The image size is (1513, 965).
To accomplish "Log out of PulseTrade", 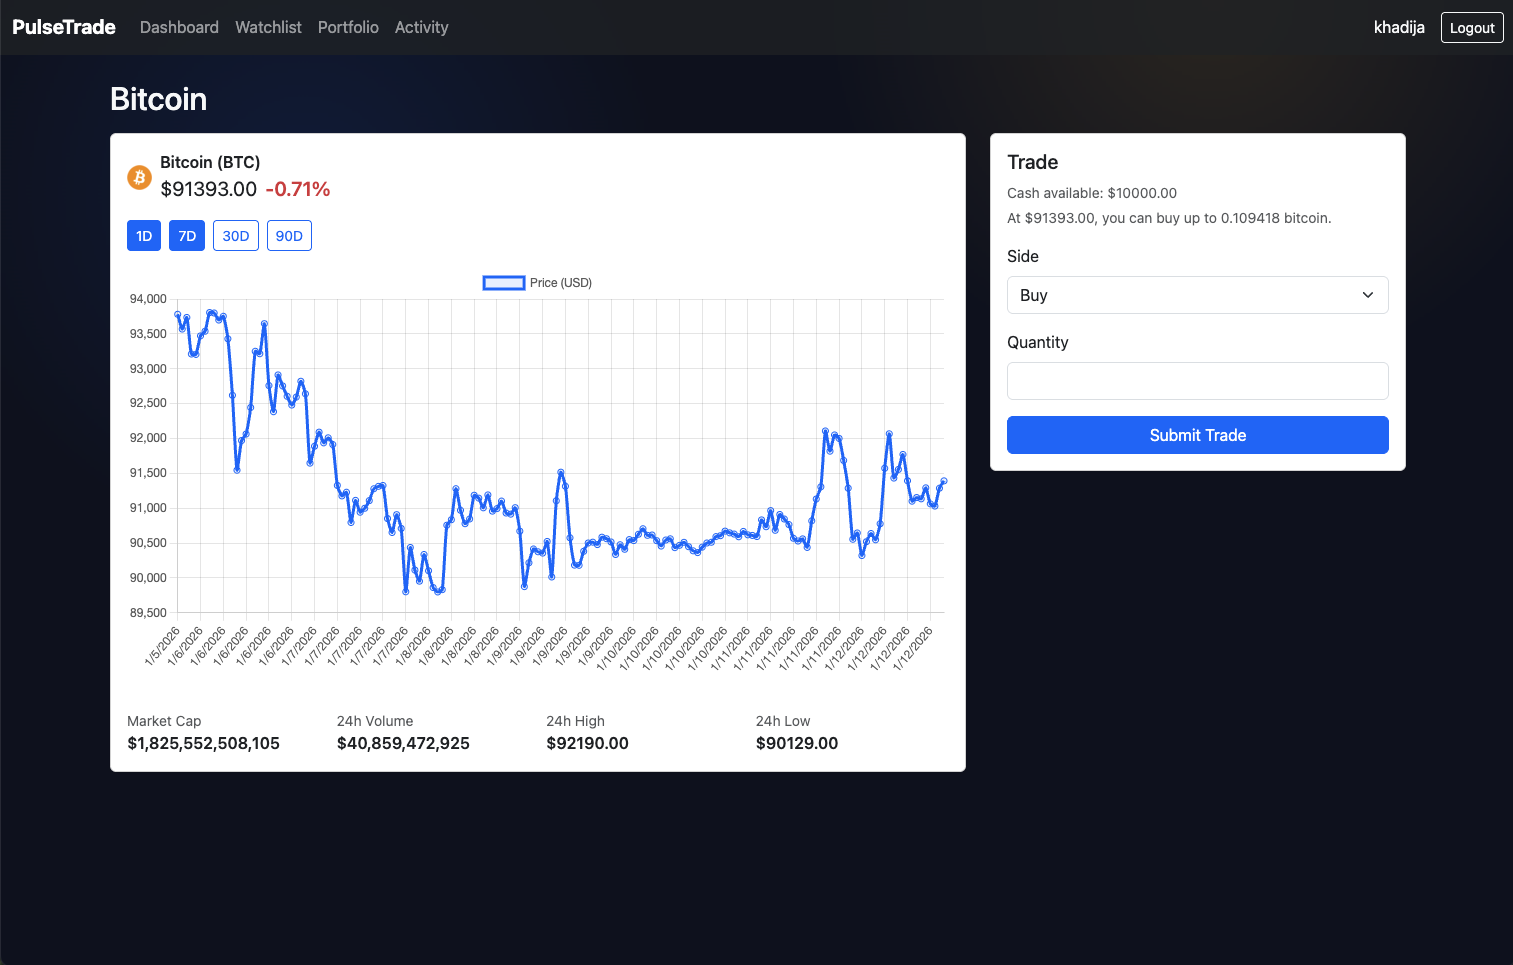I will point(1471,27).
